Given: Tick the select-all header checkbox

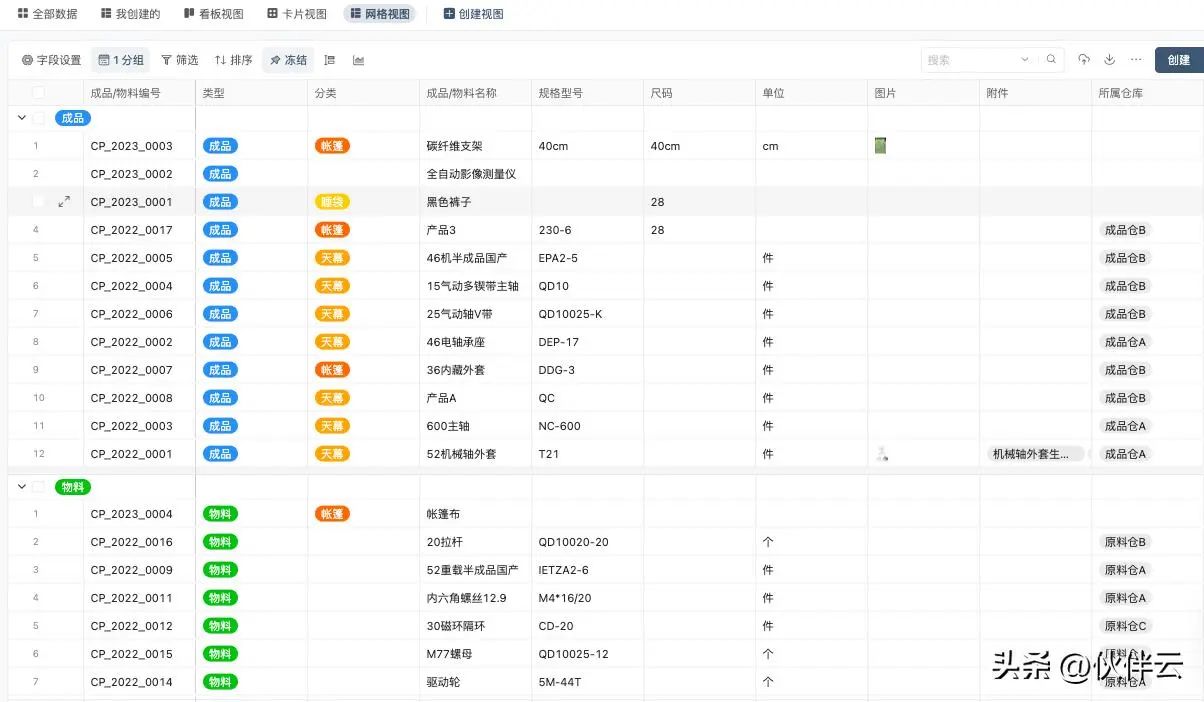Looking at the screenshot, I should (39, 93).
